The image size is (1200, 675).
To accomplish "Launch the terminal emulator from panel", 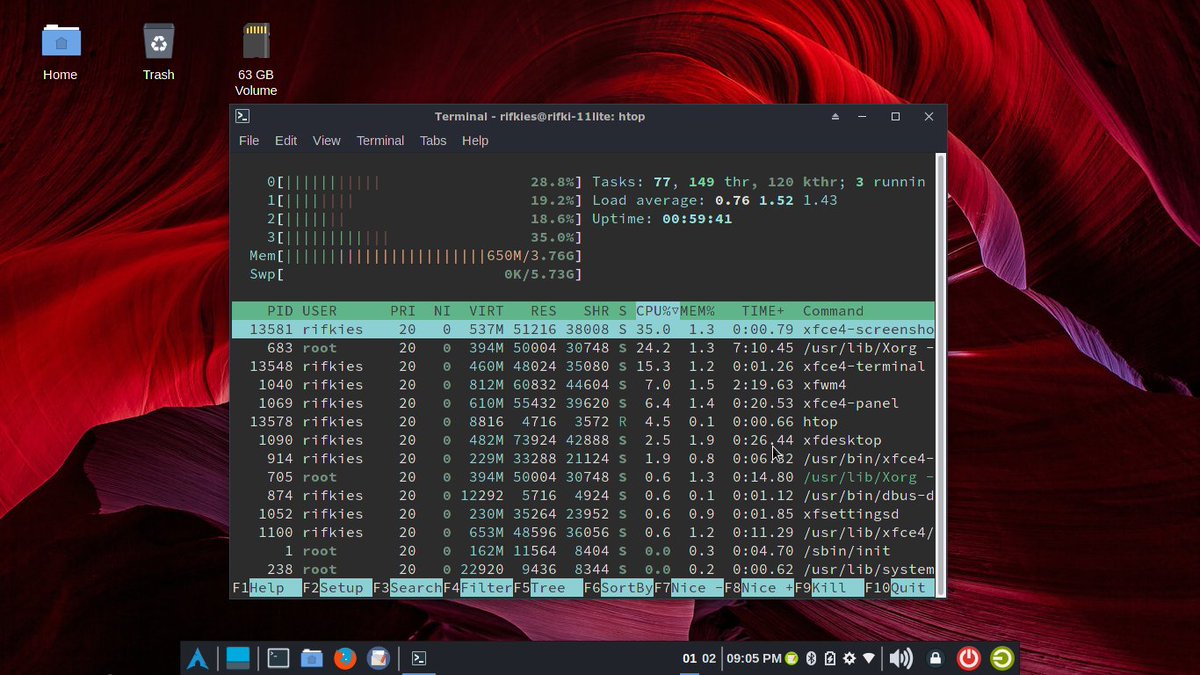I will coord(279,658).
